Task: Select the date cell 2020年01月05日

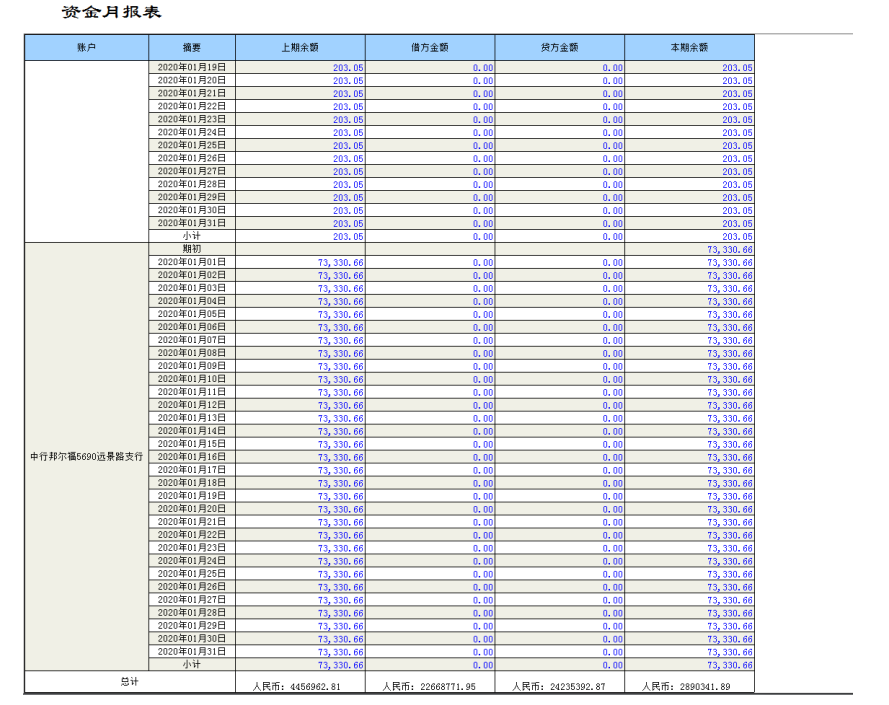Action: tap(192, 314)
